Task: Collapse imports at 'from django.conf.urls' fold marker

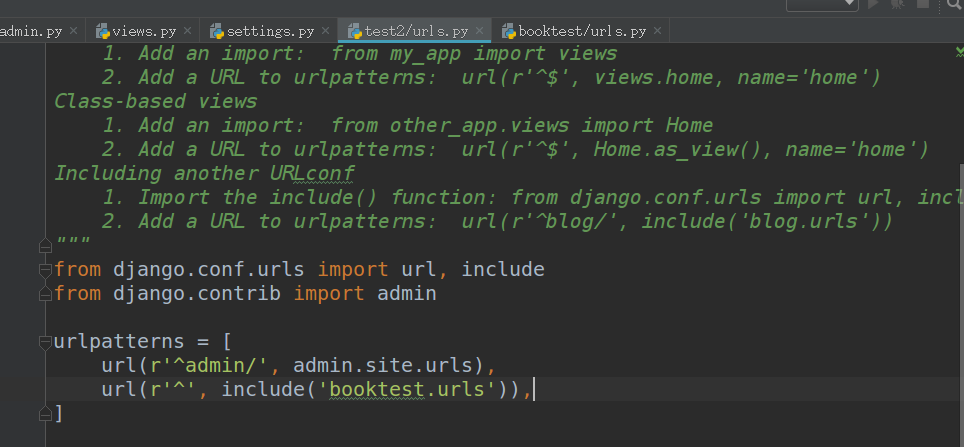Action: pos(45,269)
